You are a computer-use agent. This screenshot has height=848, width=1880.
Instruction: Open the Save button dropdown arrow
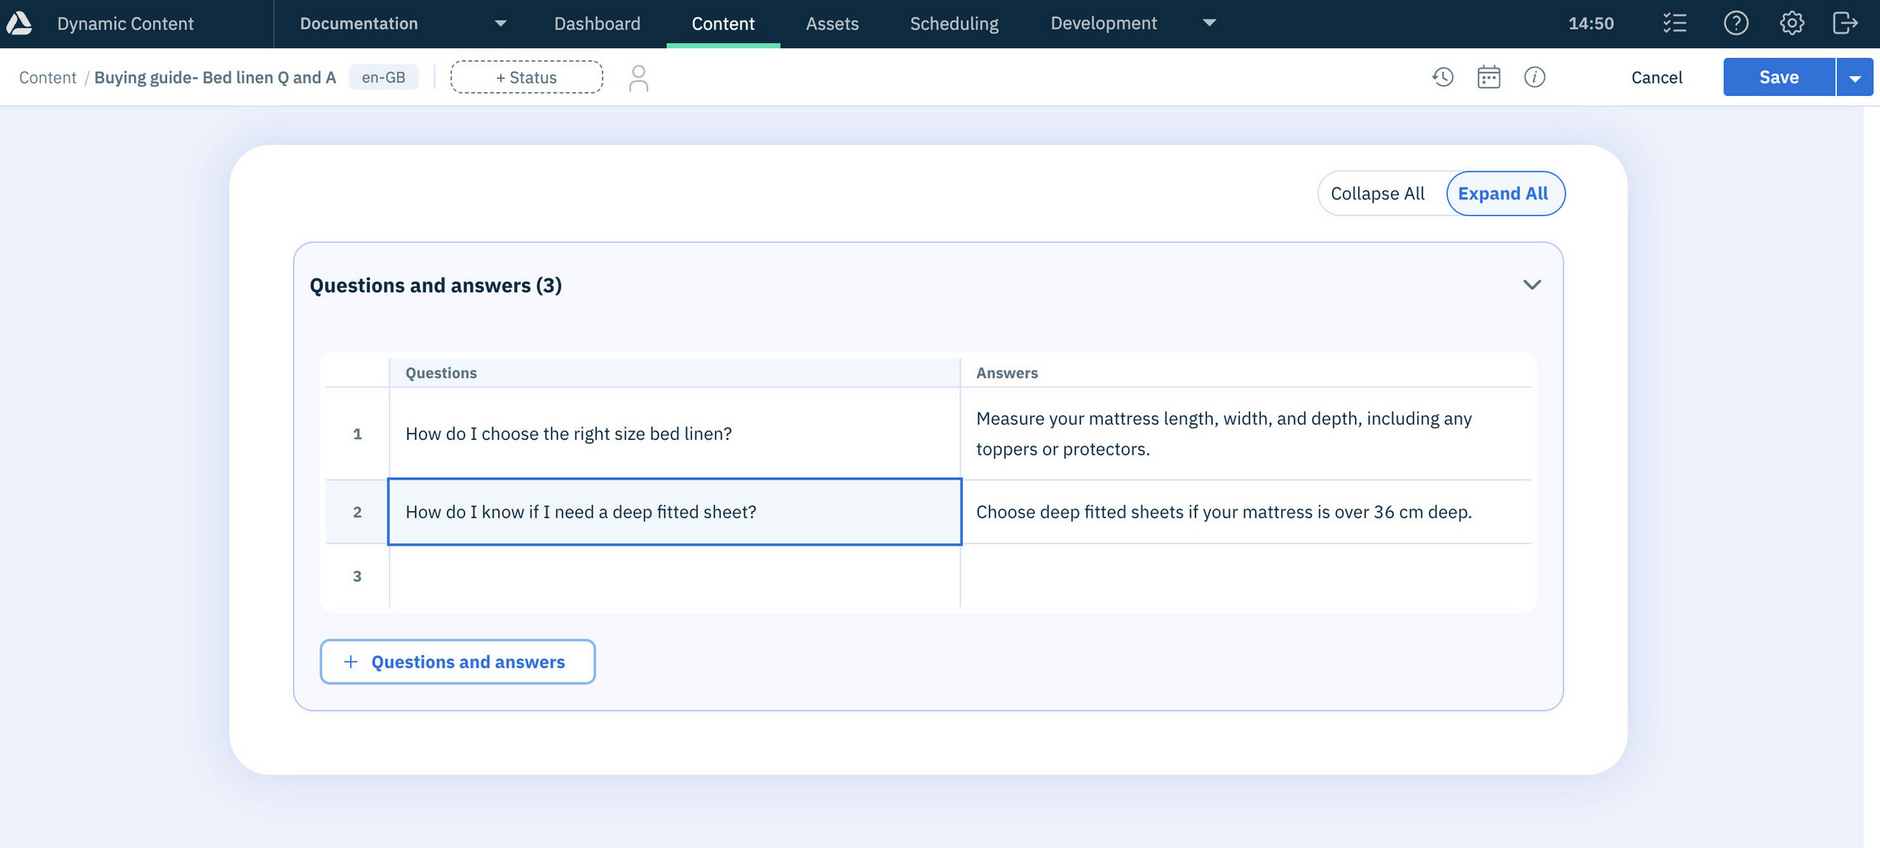(x=1855, y=78)
